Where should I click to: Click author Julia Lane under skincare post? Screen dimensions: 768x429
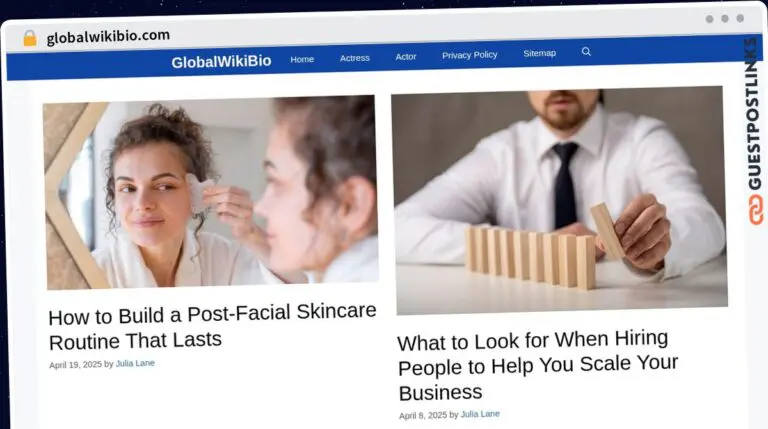(x=135, y=363)
